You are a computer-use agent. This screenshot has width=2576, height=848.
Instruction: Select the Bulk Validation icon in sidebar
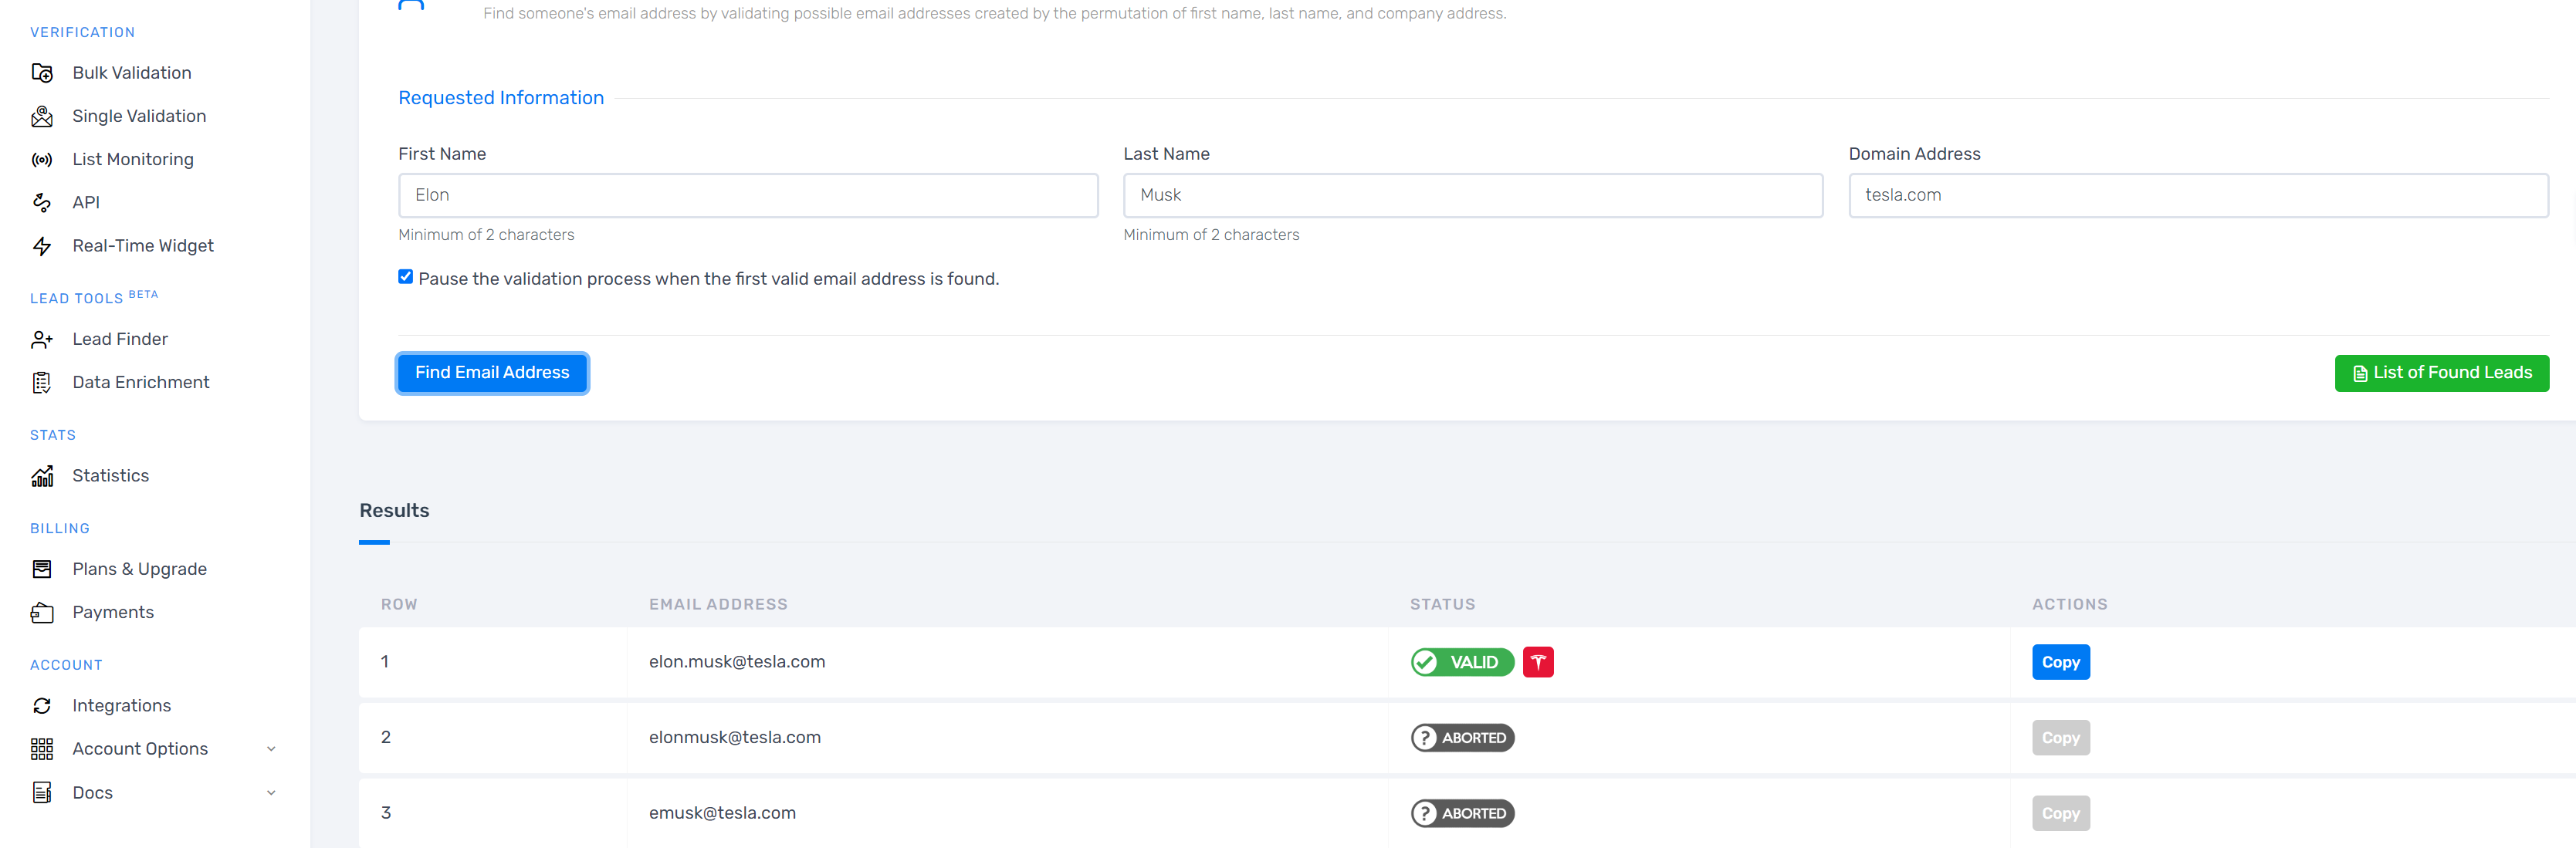[x=42, y=72]
